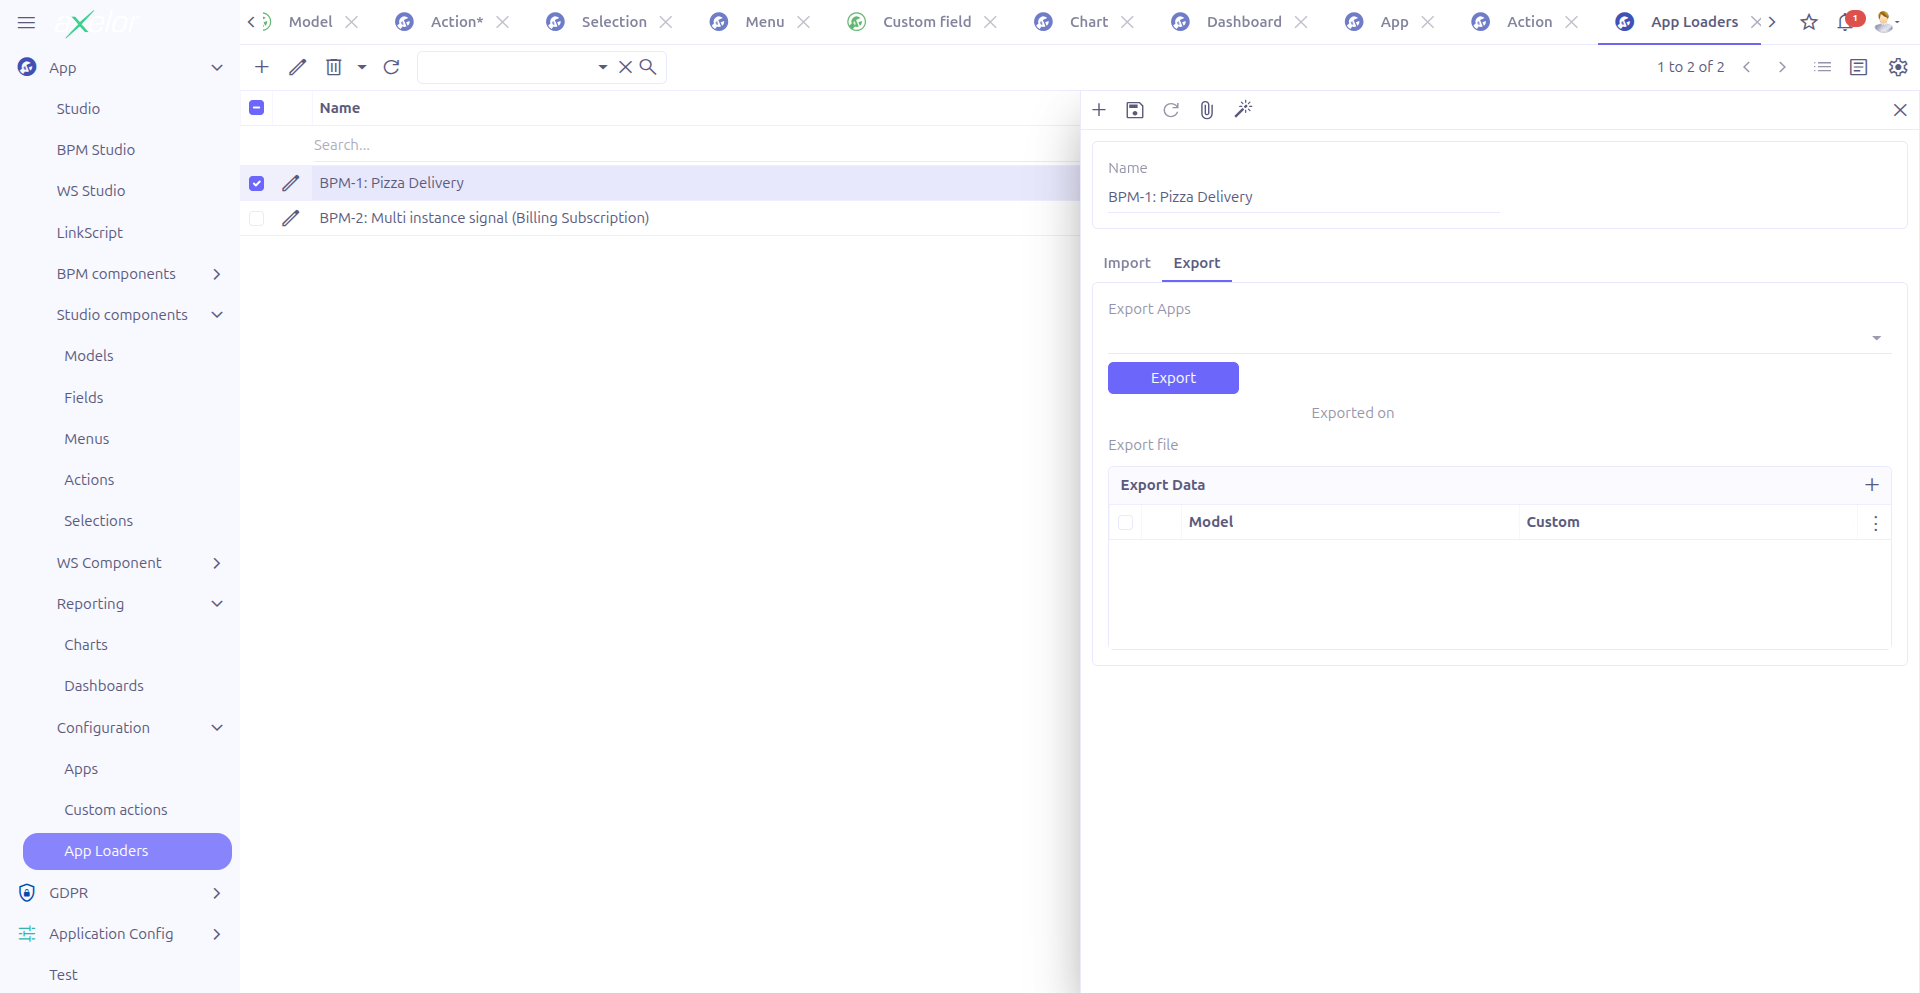The height and width of the screenshot is (993, 1920).
Task: Add a new record in the details panel
Action: coord(1099,110)
